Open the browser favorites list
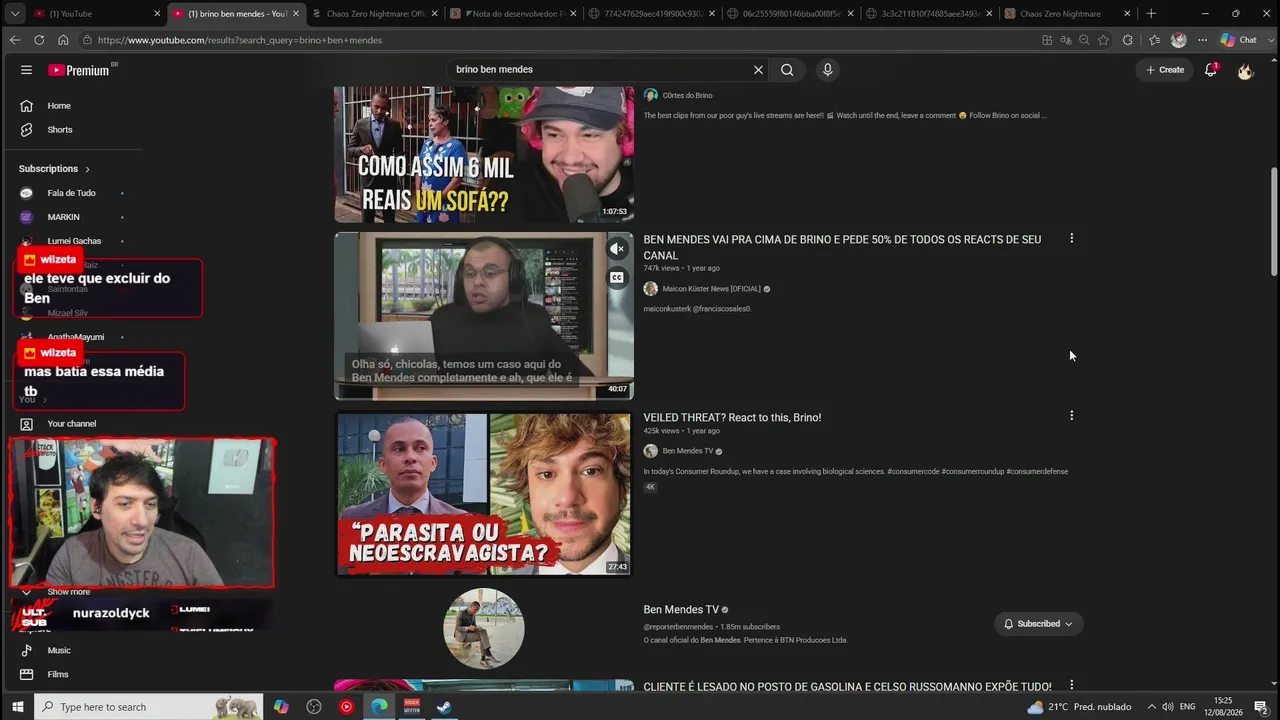This screenshot has width=1280, height=720. coord(1154,40)
